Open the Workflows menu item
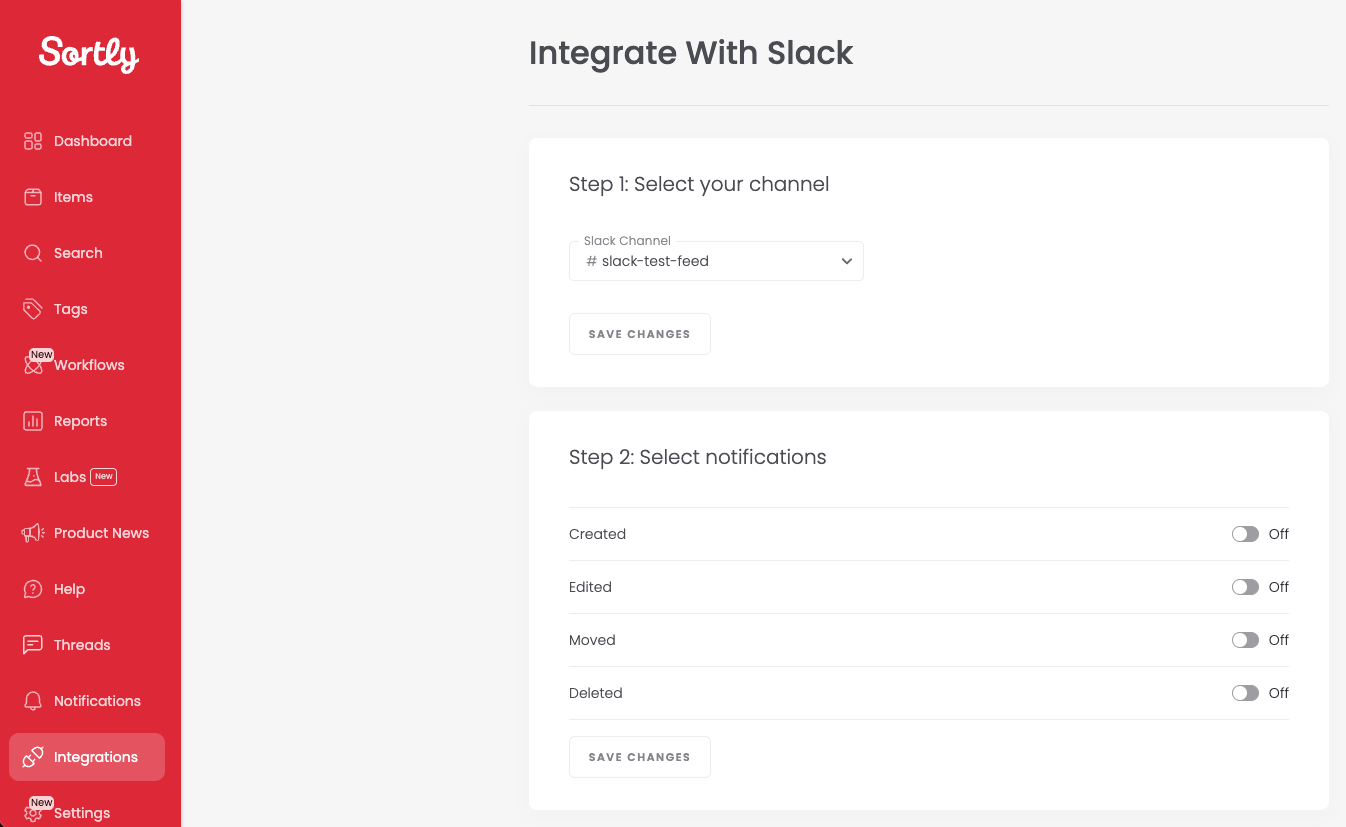The image size is (1346, 827). 87,365
